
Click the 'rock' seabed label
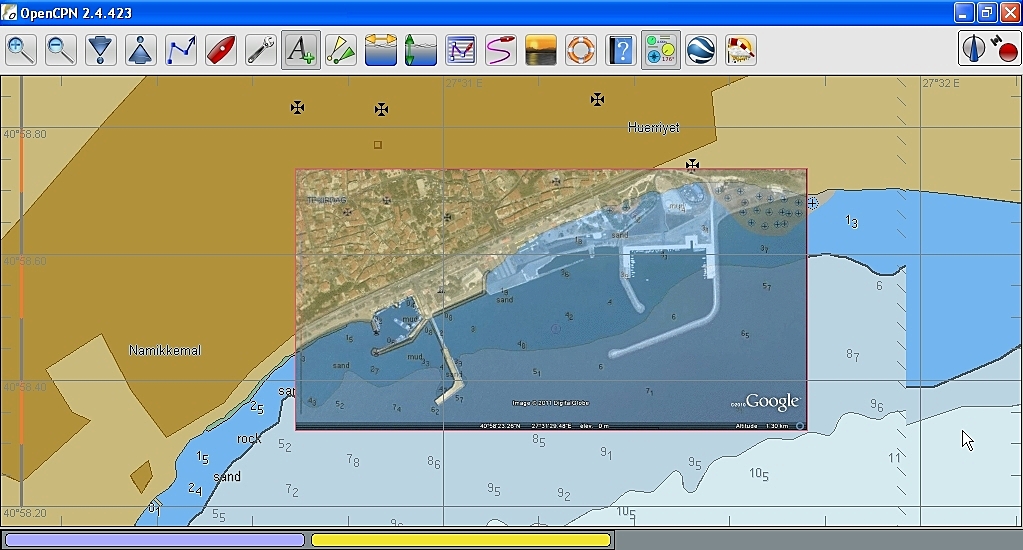pyautogui.click(x=249, y=439)
